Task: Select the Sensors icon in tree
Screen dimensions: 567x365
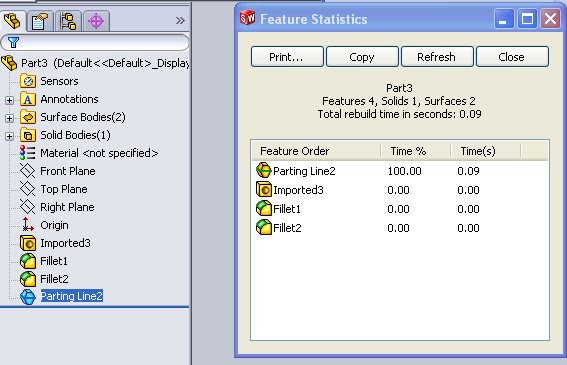Action: click(27, 81)
